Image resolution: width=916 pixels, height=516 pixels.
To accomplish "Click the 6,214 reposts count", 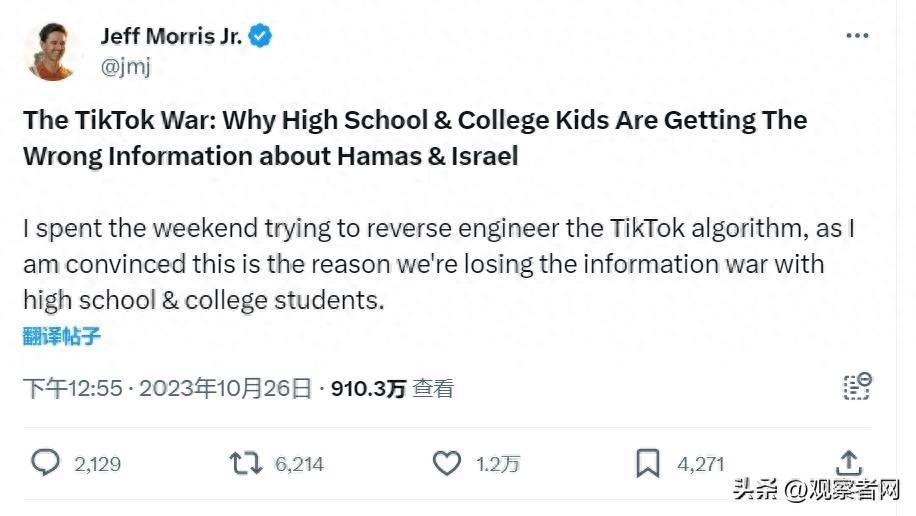I will point(299,464).
